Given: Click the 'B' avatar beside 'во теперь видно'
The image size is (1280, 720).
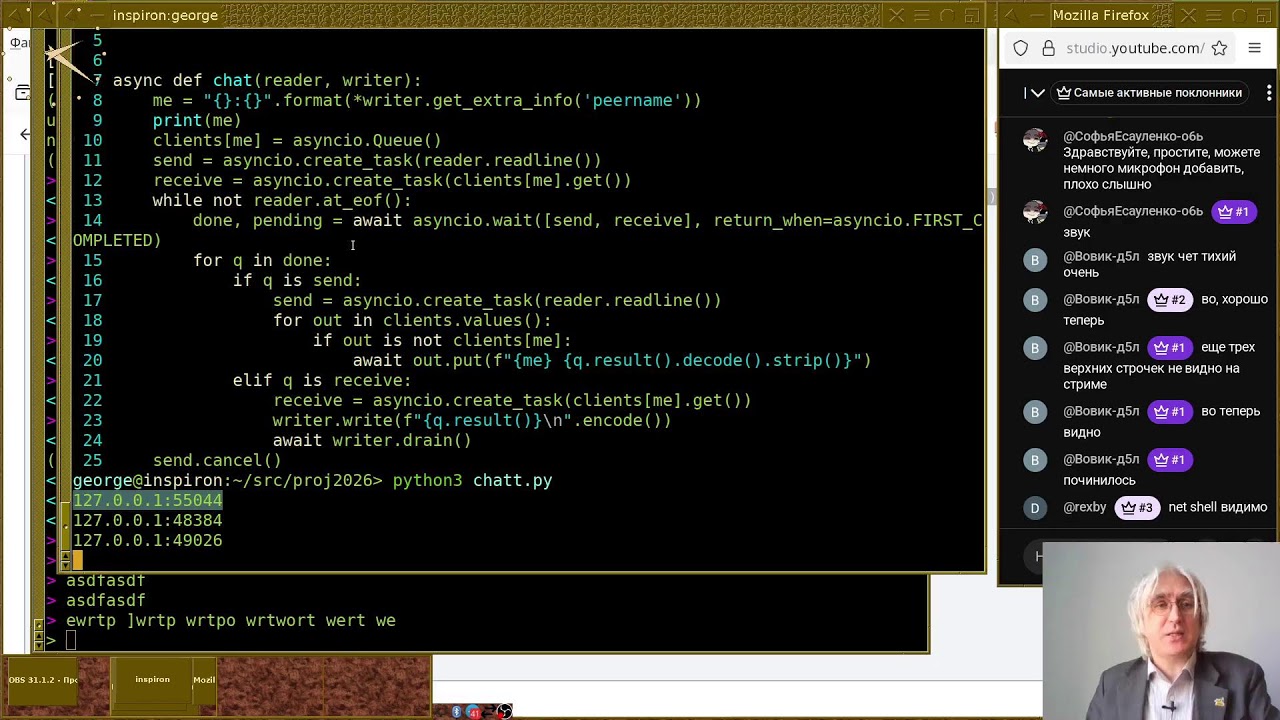Looking at the screenshot, I should pos(1035,412).
